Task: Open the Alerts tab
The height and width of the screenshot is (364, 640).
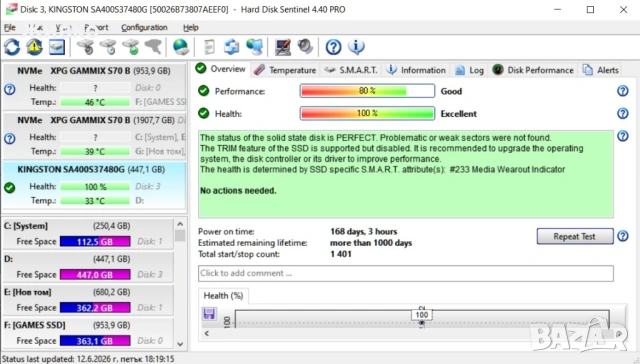Action: pos(600,70)
